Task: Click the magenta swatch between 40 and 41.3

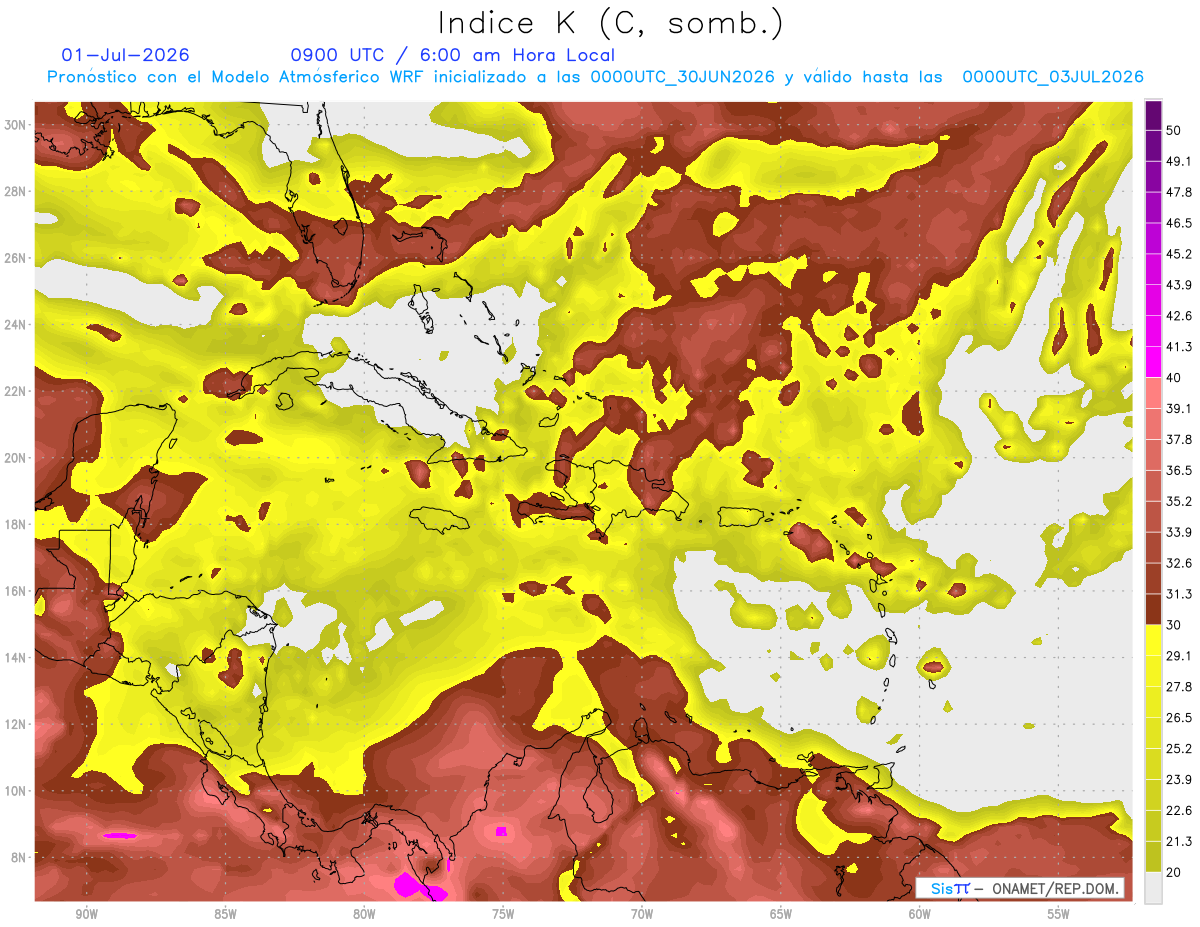Action: [1153, 362]
